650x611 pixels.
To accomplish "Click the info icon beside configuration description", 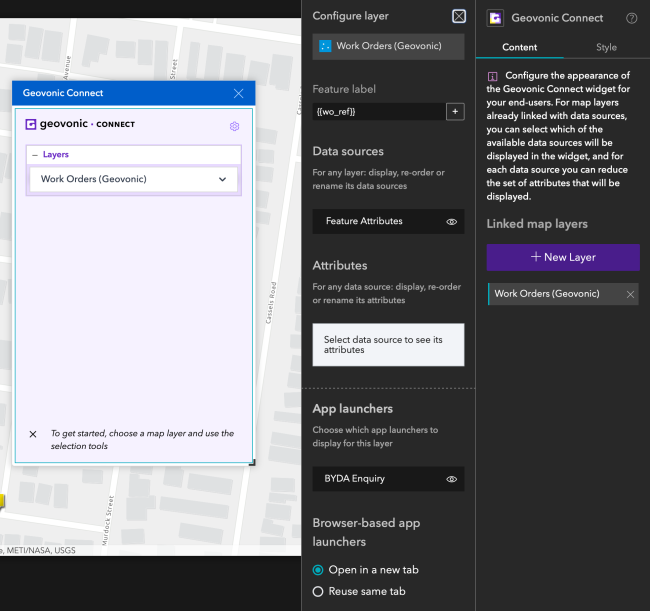I will click(492, 76).
